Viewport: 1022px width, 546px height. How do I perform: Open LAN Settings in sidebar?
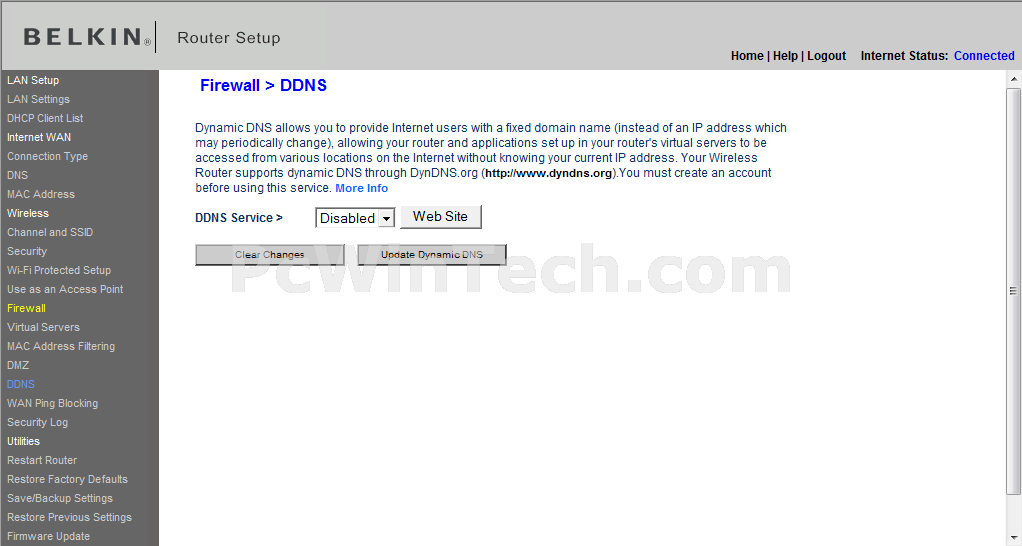point(38,99)
